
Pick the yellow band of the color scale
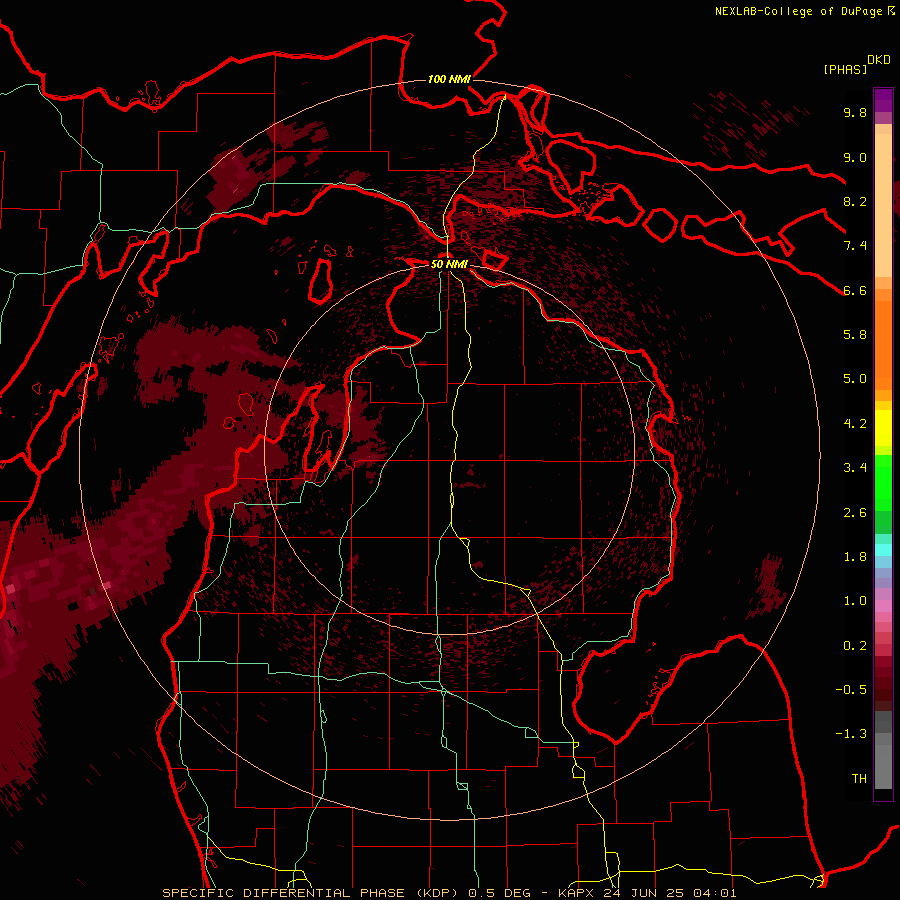[883, 428]
